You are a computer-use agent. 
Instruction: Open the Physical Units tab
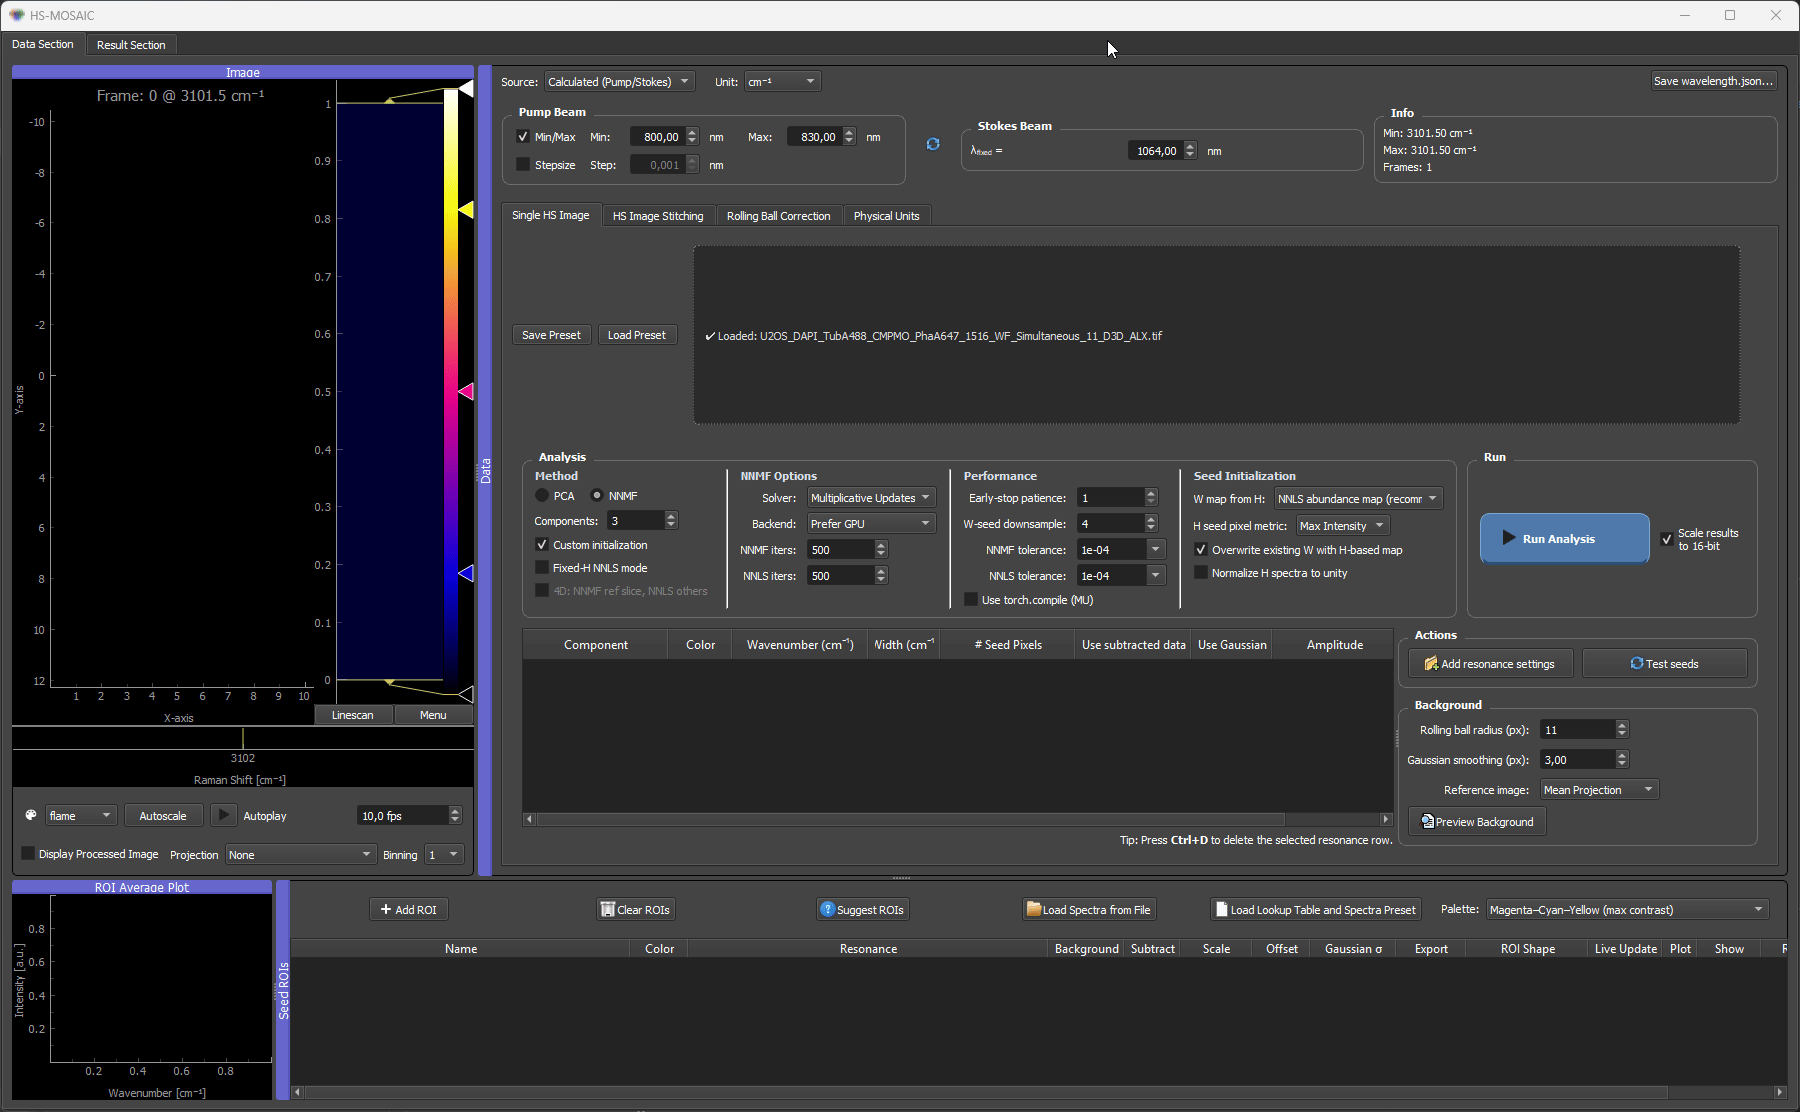tap(886, 216)
